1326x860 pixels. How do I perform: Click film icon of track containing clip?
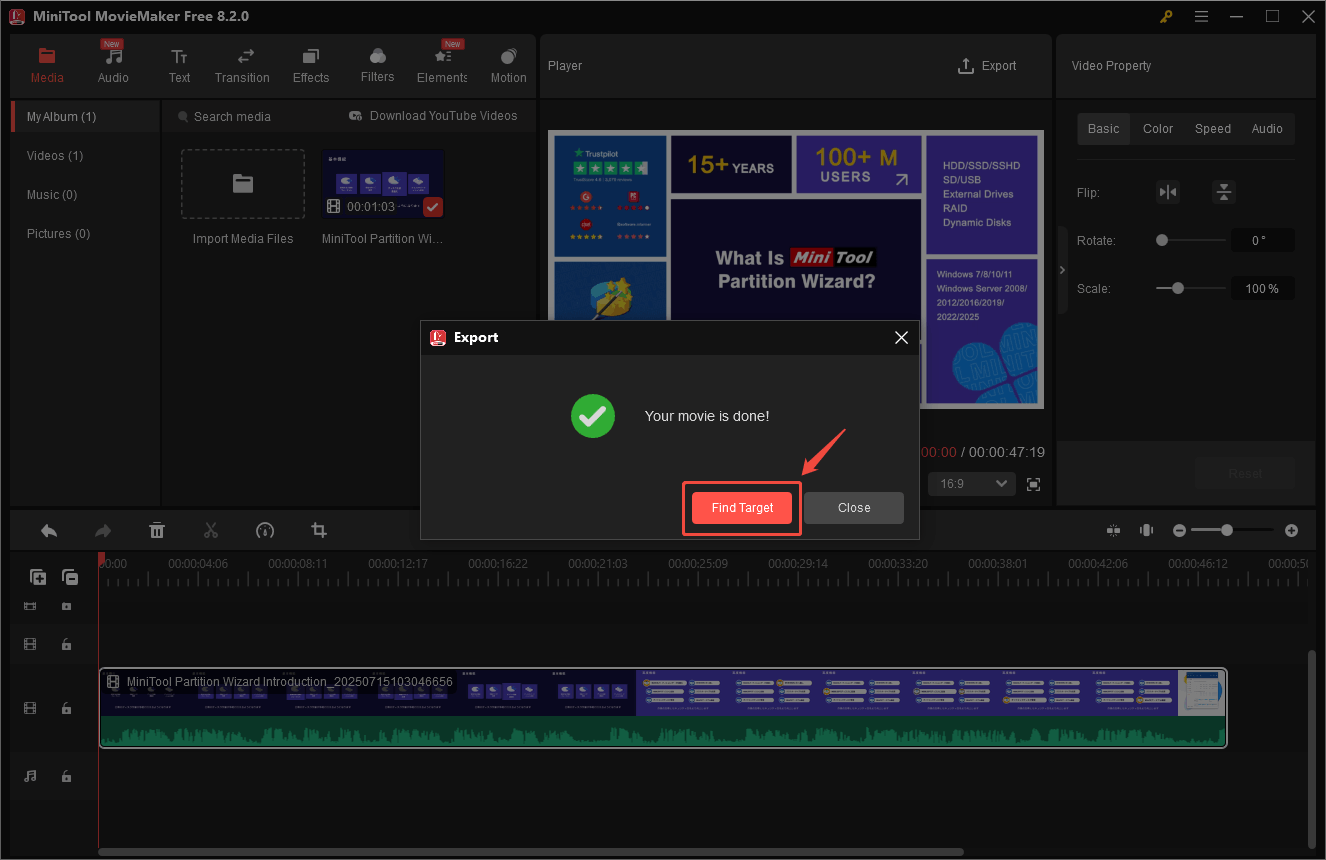coord(30,708)
